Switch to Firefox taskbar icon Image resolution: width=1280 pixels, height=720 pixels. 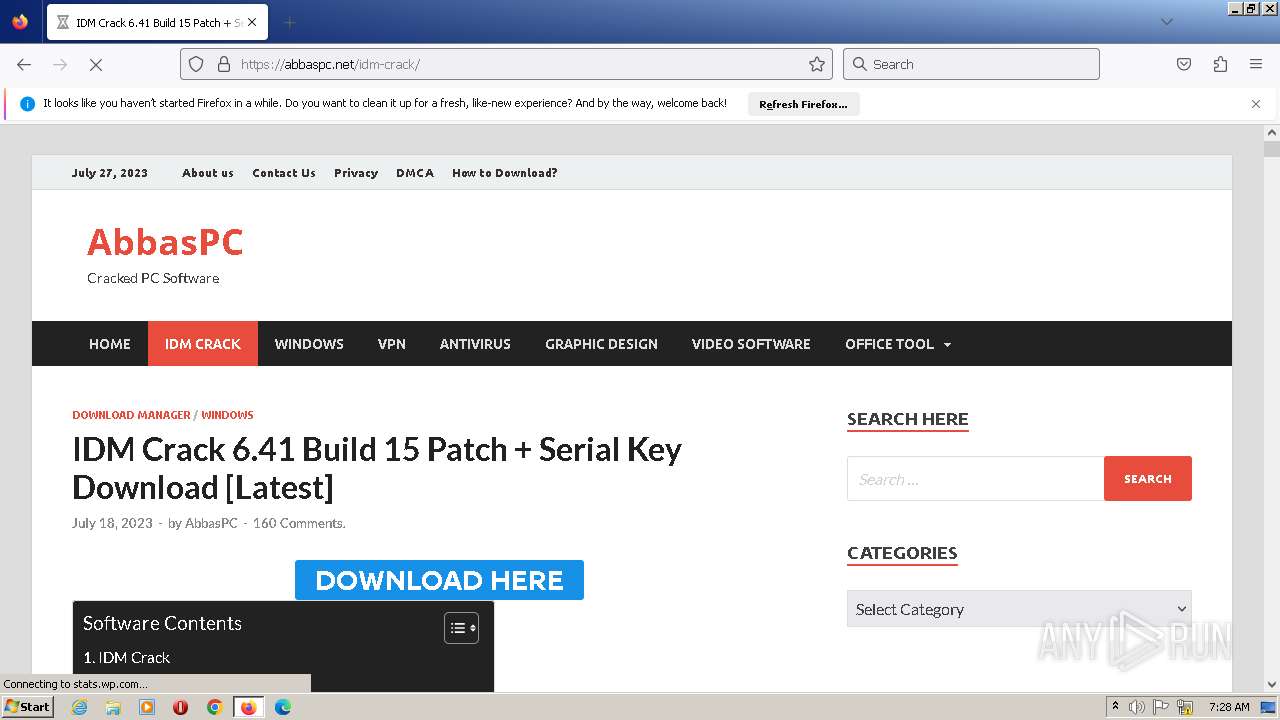click(x=248, y=707)
